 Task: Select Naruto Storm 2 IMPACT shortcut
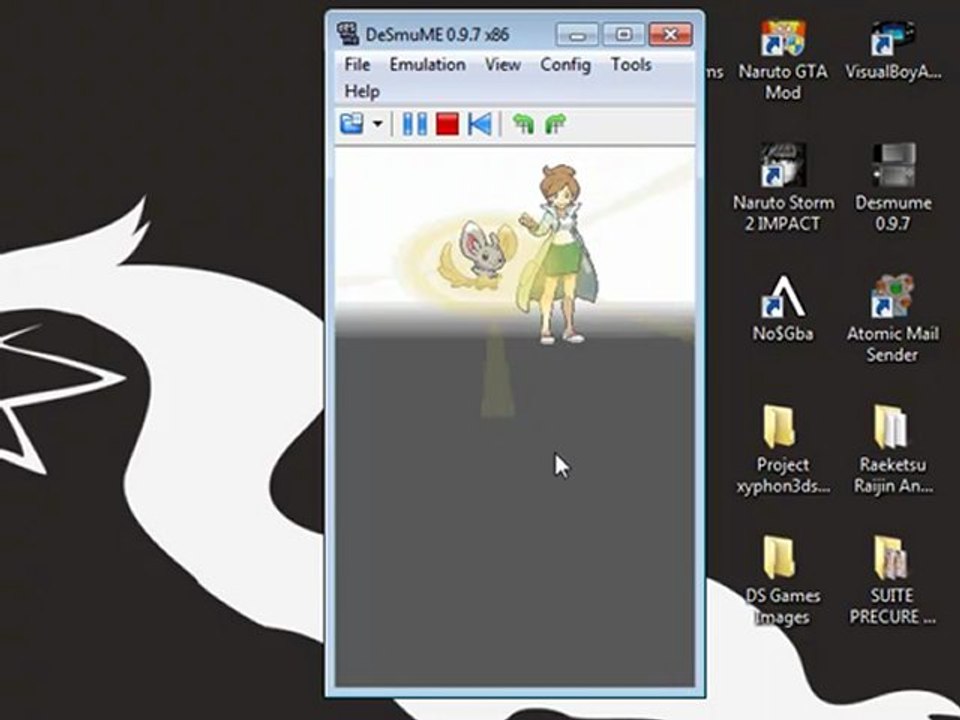783,189
